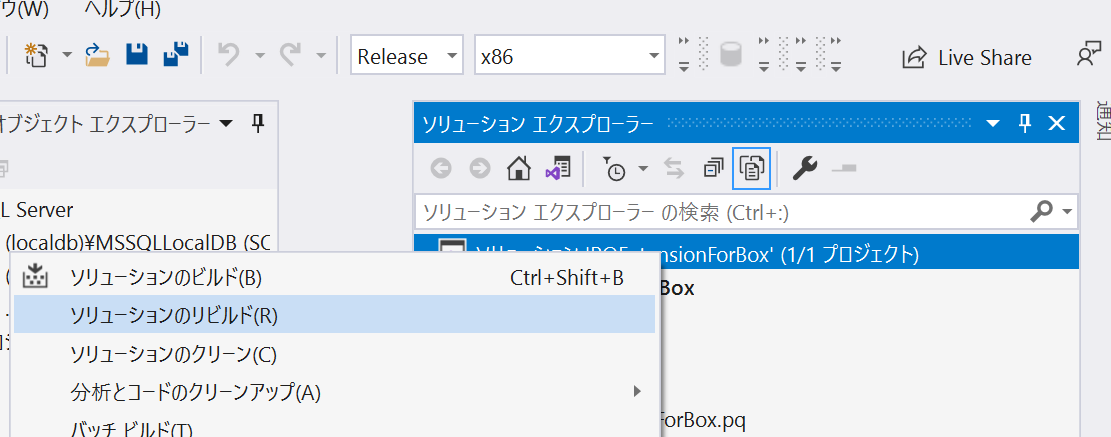Viewport: 1111px width, 437px height.
Task: Open the x86 platform dropdown
Action: point(570,55)
